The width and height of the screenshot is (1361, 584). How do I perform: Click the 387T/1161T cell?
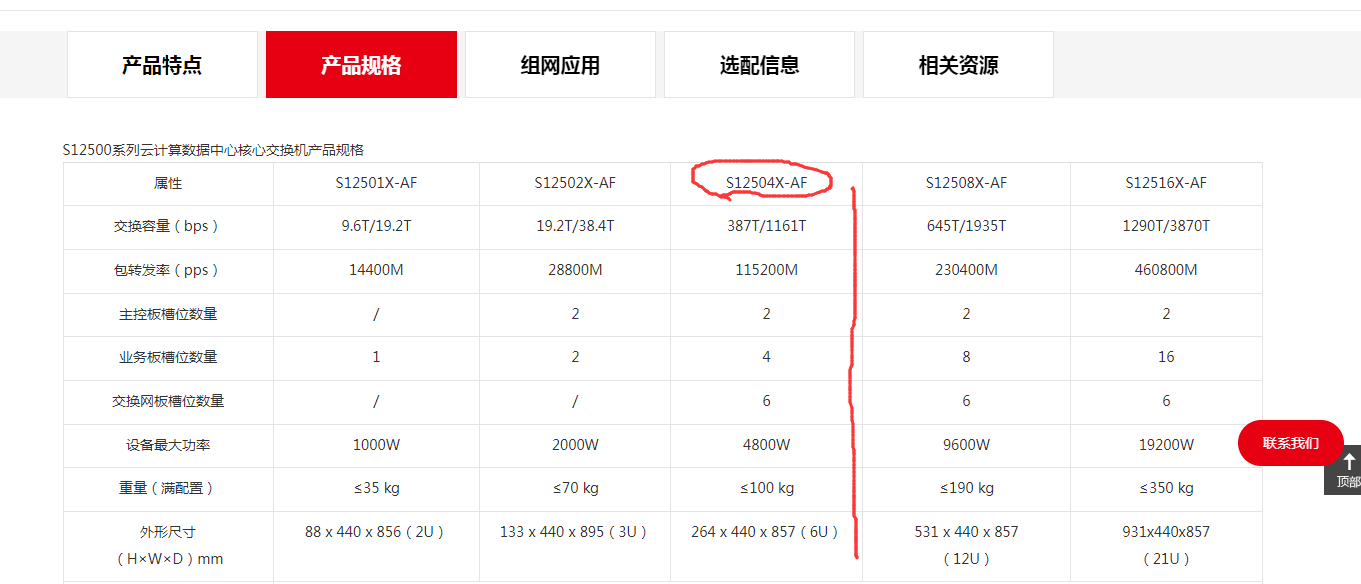click(x=766, y=226)
